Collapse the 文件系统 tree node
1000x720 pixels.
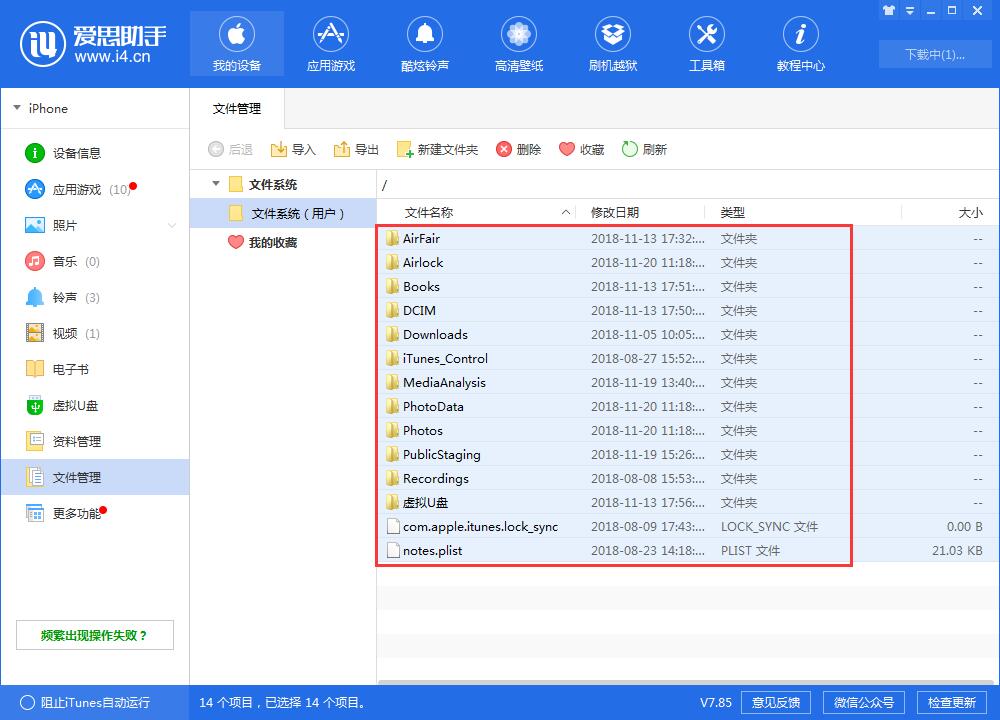[x=216, y=184]
